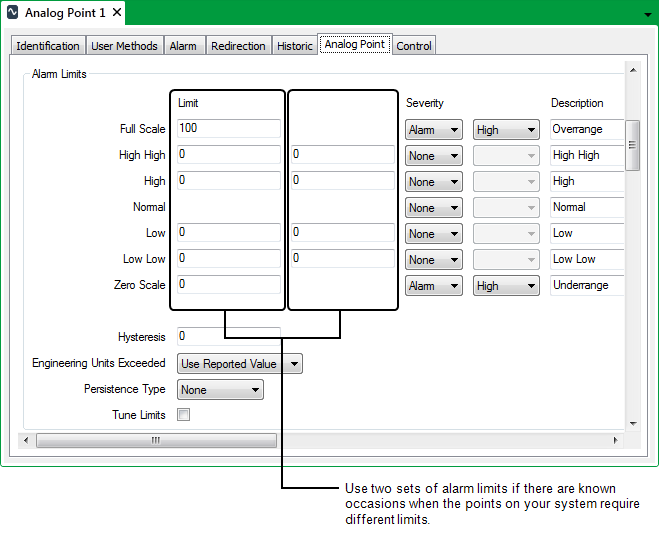Click the Full Scale limit field
The width and height of the screenshot is (670, 545).
pyautogui.click(x=228, y=129)
